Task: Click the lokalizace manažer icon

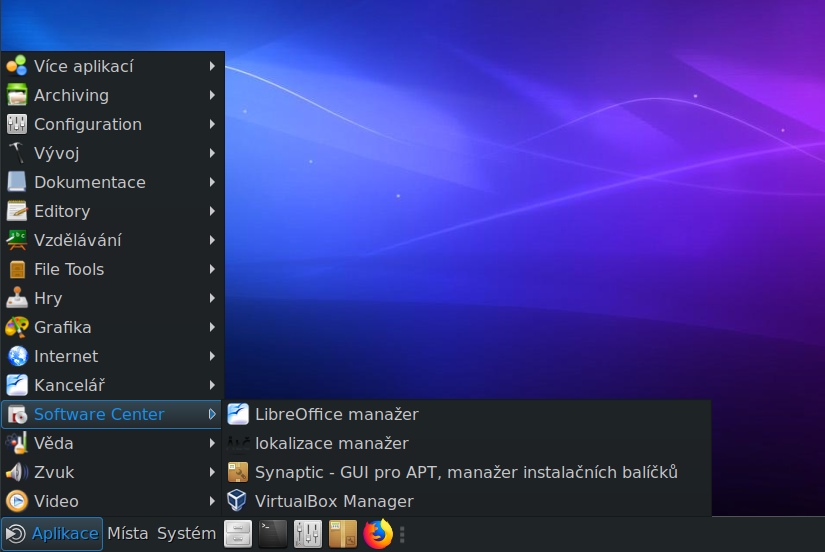Action: (x=237, y=443)
